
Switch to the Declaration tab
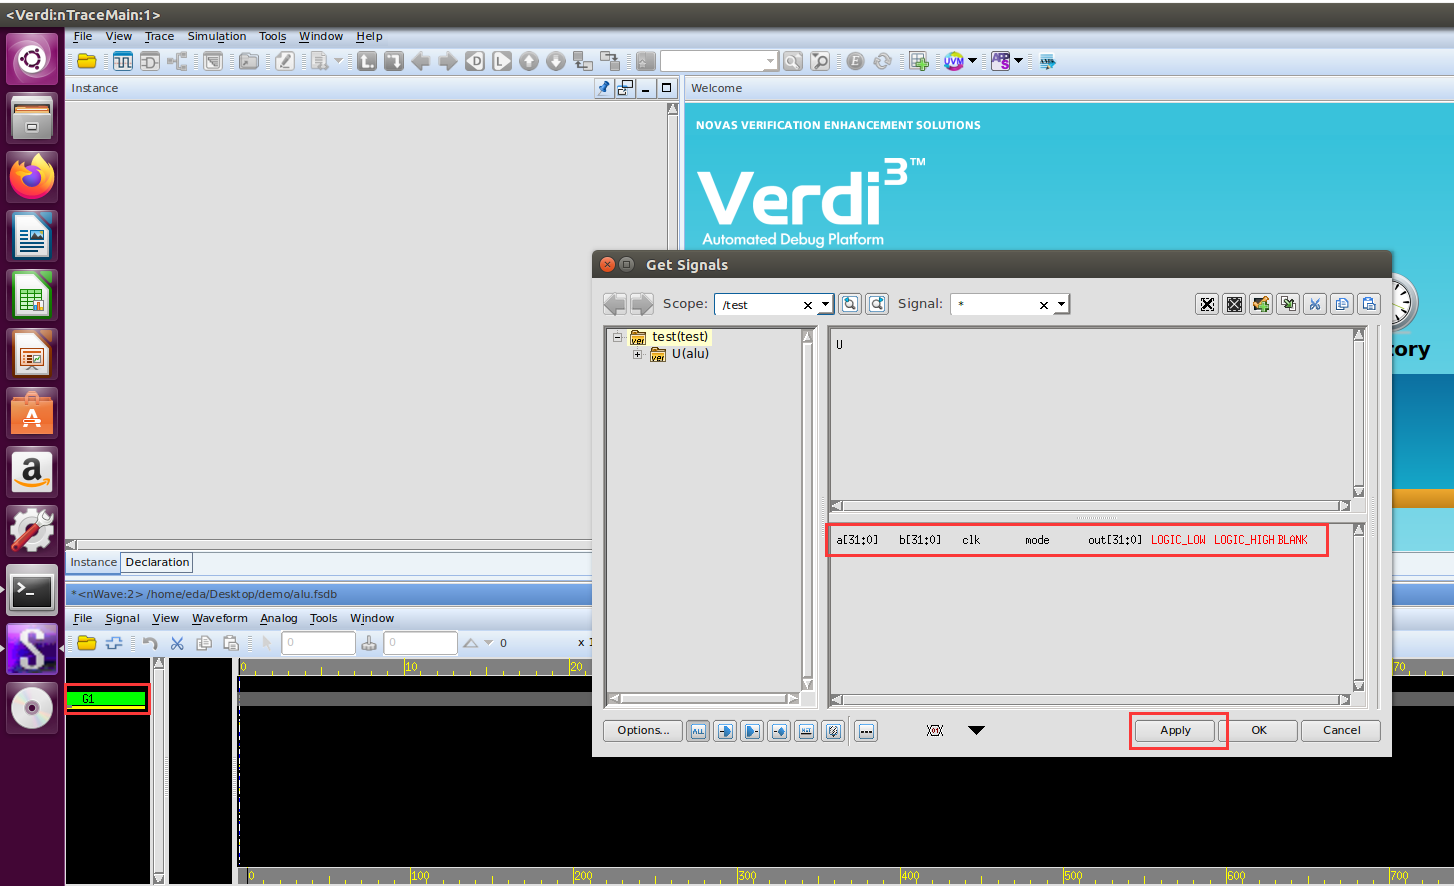[x=156, y=562]
